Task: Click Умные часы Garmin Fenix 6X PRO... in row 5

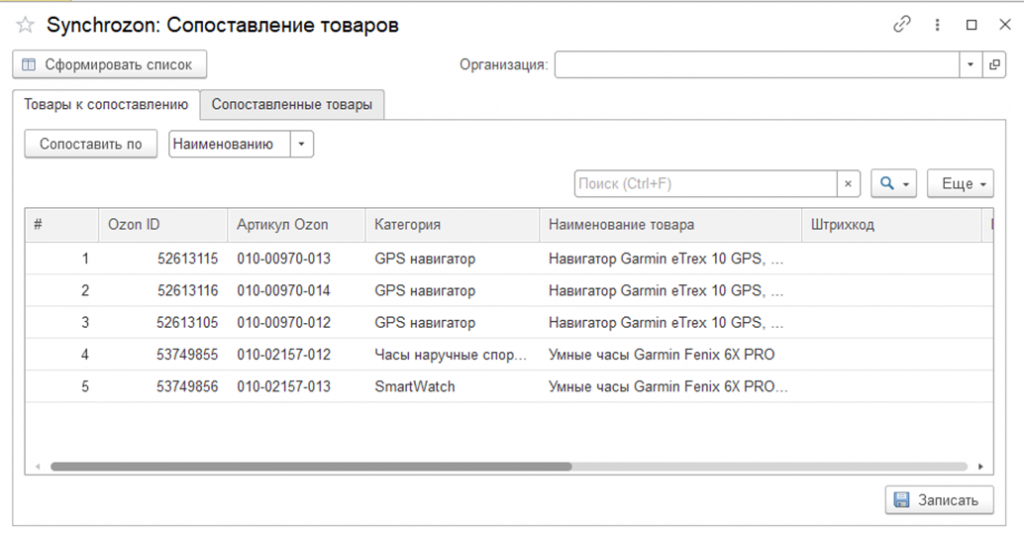Action: (x=671, y=387)
